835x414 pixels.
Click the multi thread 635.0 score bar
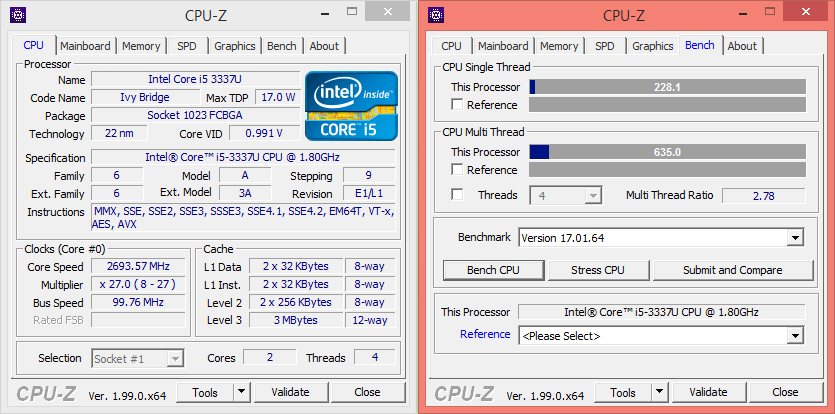tap(667, 152)
